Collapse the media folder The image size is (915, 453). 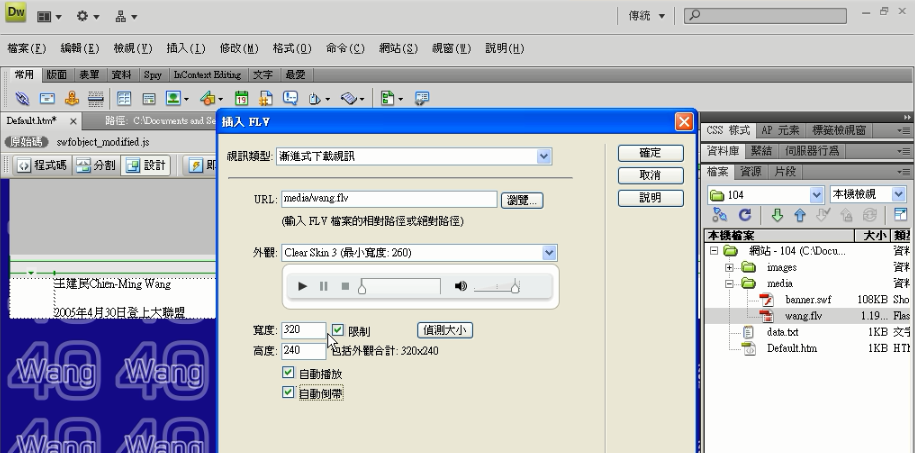[729, 284]
